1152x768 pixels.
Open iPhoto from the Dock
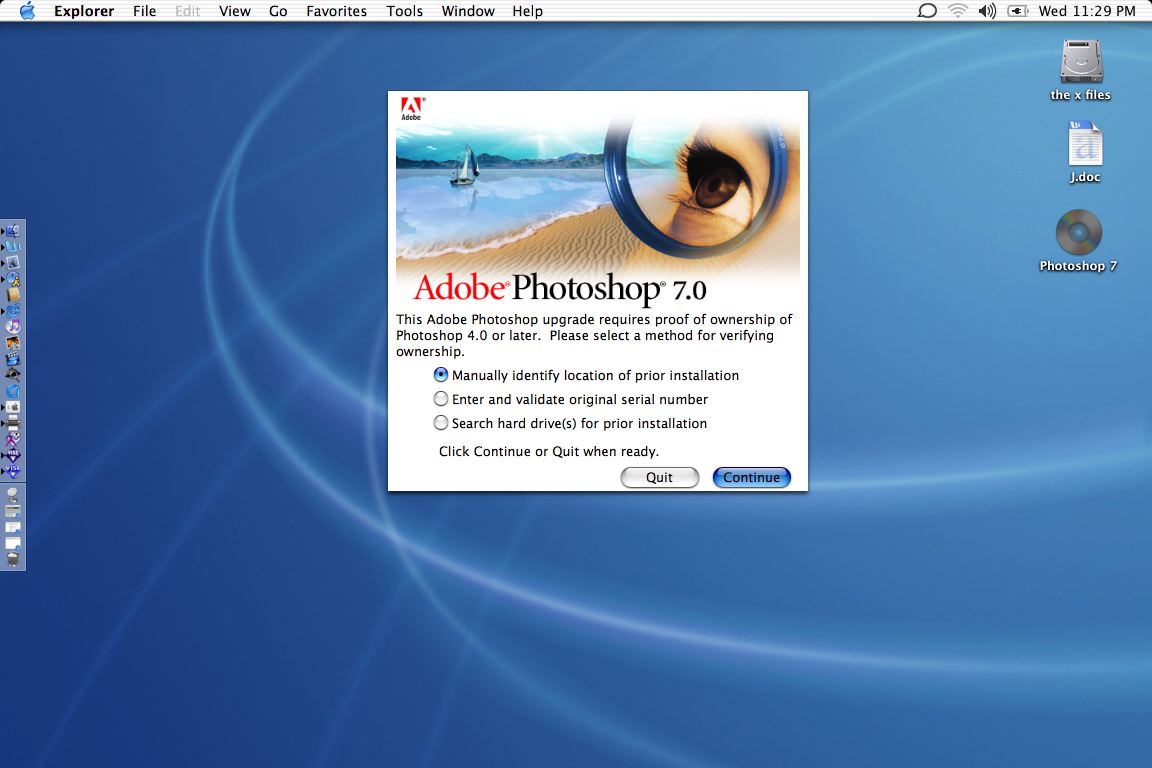13,342
